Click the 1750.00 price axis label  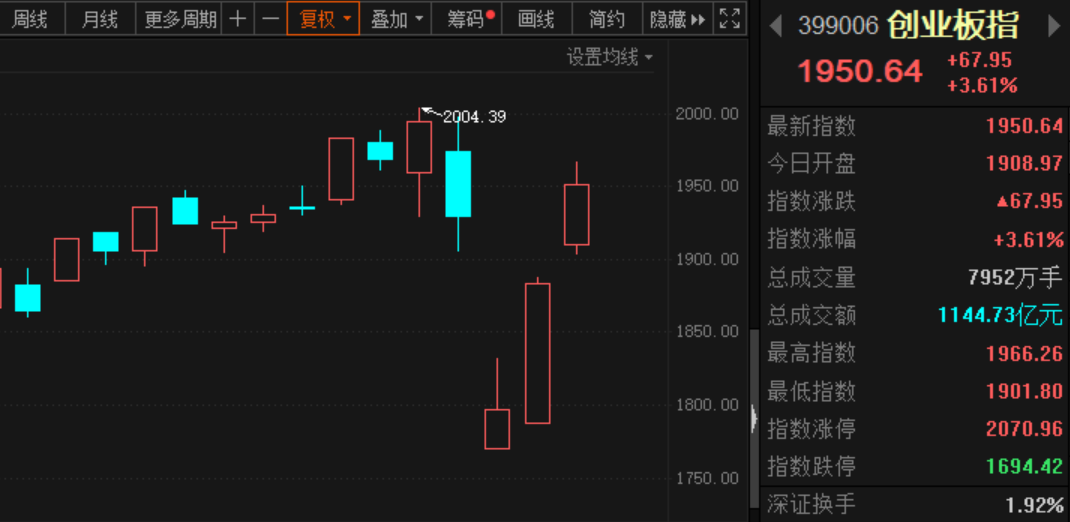click(x=707, y=478)
